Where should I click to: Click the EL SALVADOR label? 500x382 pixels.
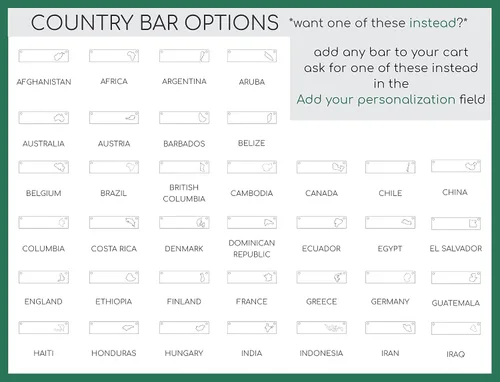tap(456, 248)
